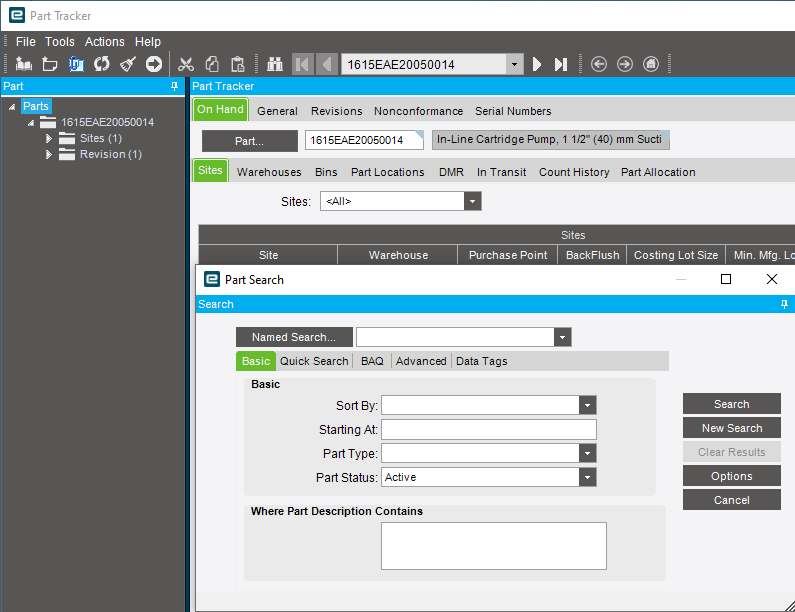Click the Part... button
Image resolution: width=795 pixels, height=612 pixels.
click(249, 141)
